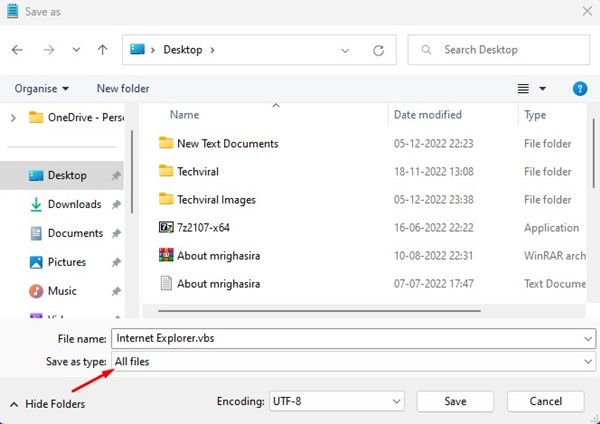
Task: Click the Save button
Action: (455, 401)
